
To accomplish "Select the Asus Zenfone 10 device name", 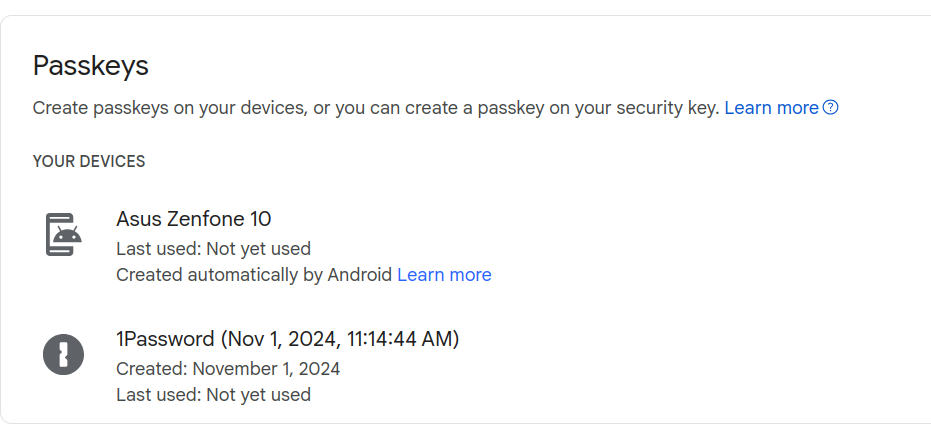I will [194, 219].
